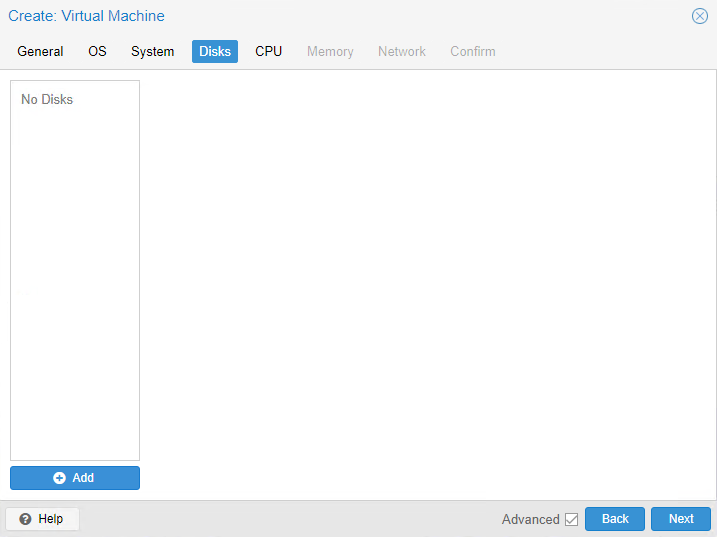Screen dimensions: 717x537
Task: Go to the System tab
Action: click(153, 51)
